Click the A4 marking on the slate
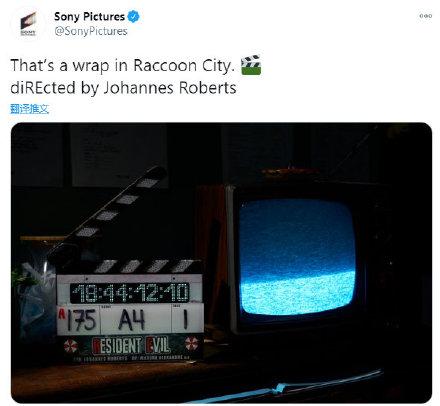 coord(132,319)
